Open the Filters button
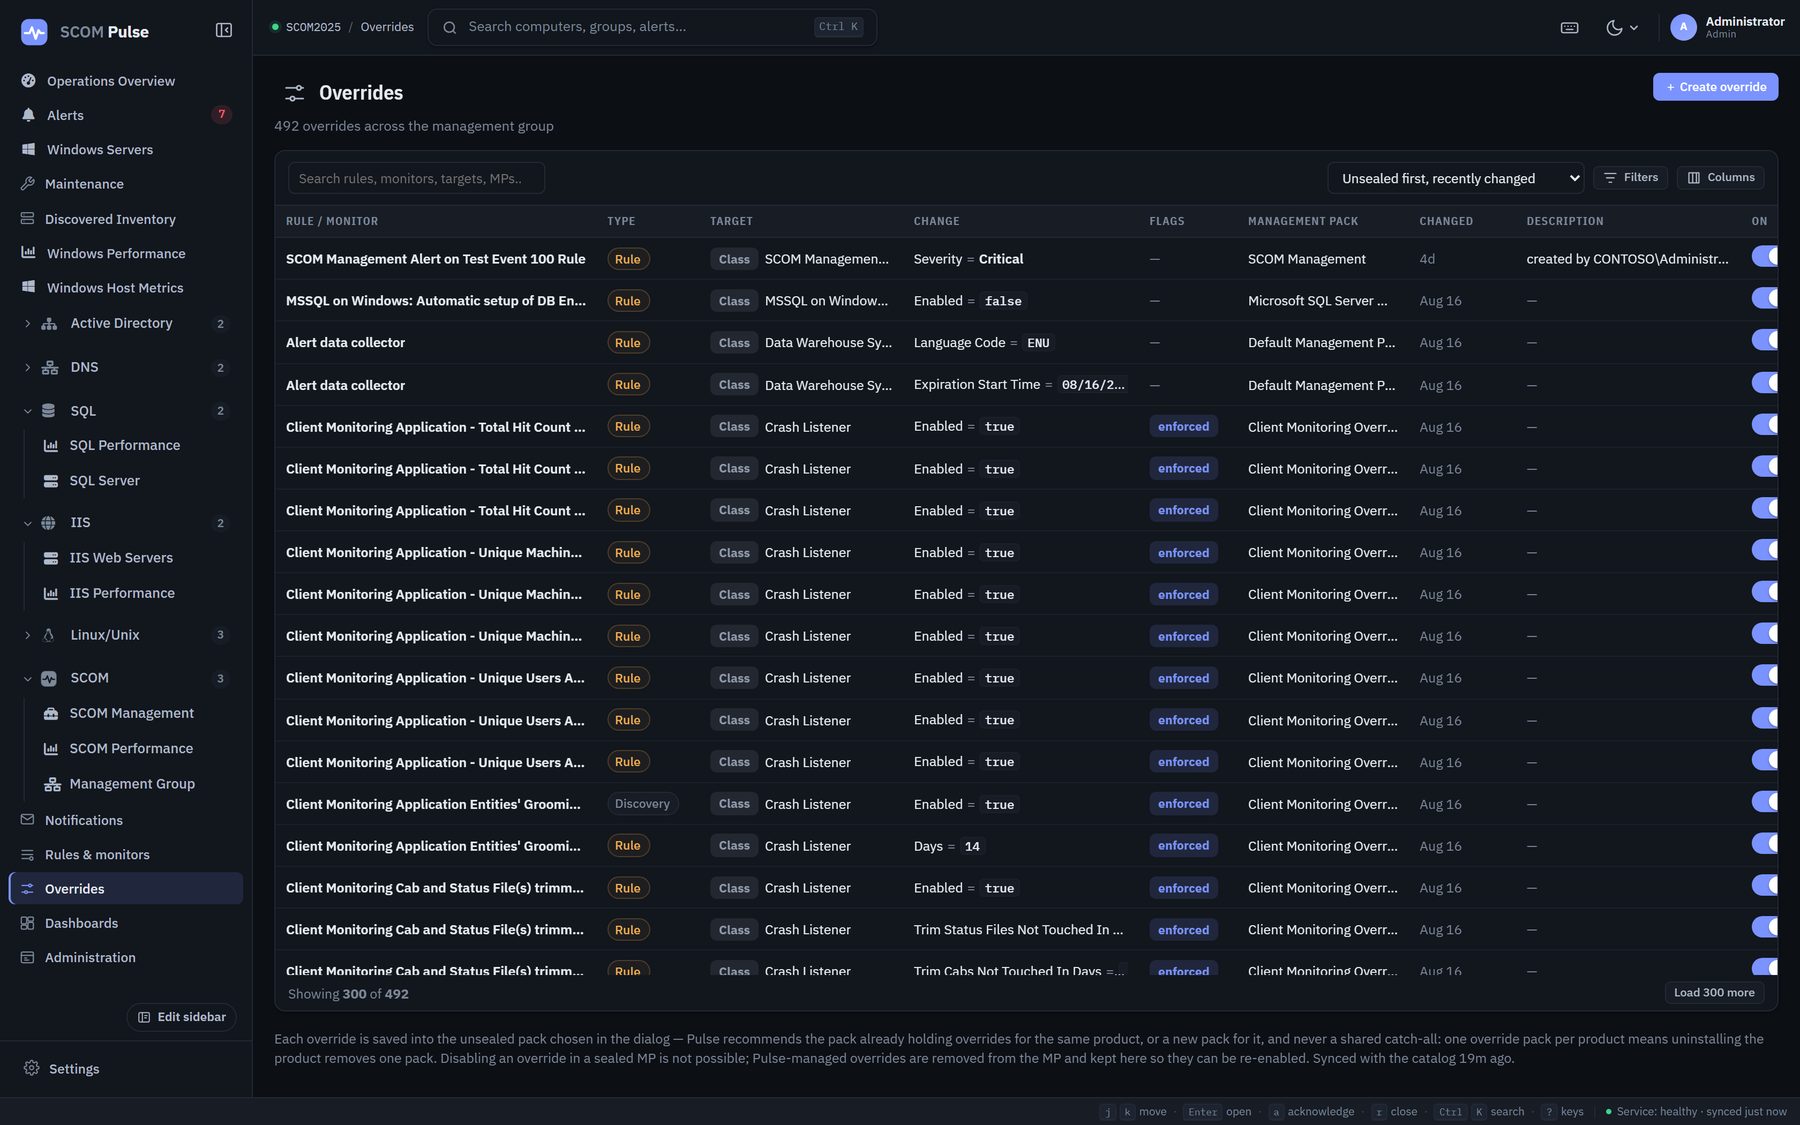The height and width of the screenshot is (1125, 1800). click(x=1630, y=178)
